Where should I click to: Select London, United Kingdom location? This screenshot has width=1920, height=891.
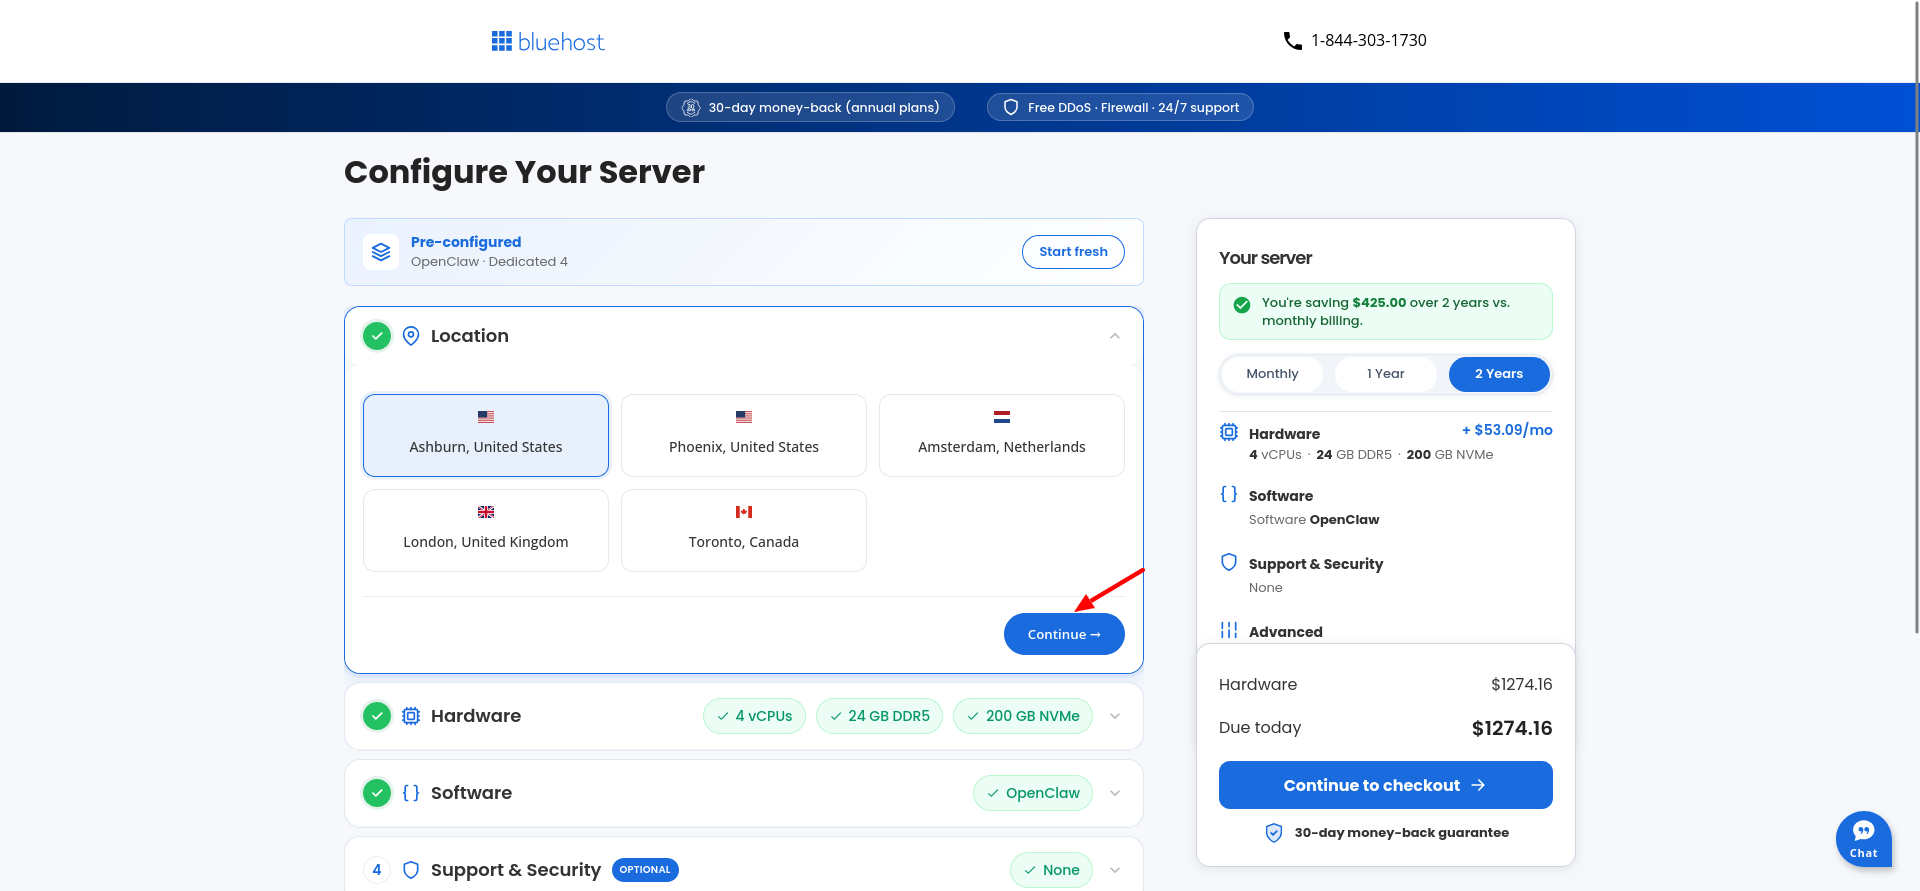486,530
